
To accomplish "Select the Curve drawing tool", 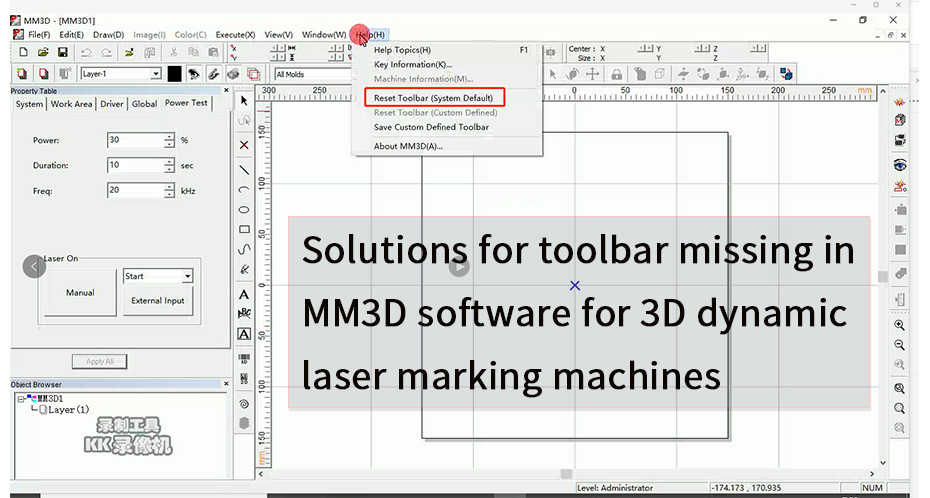I will coord(244,249).
